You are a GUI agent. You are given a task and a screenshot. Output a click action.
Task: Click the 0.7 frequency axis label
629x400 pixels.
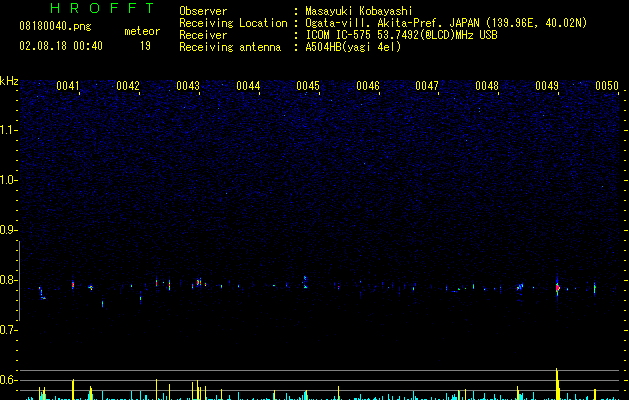click(x=8, y=330)
